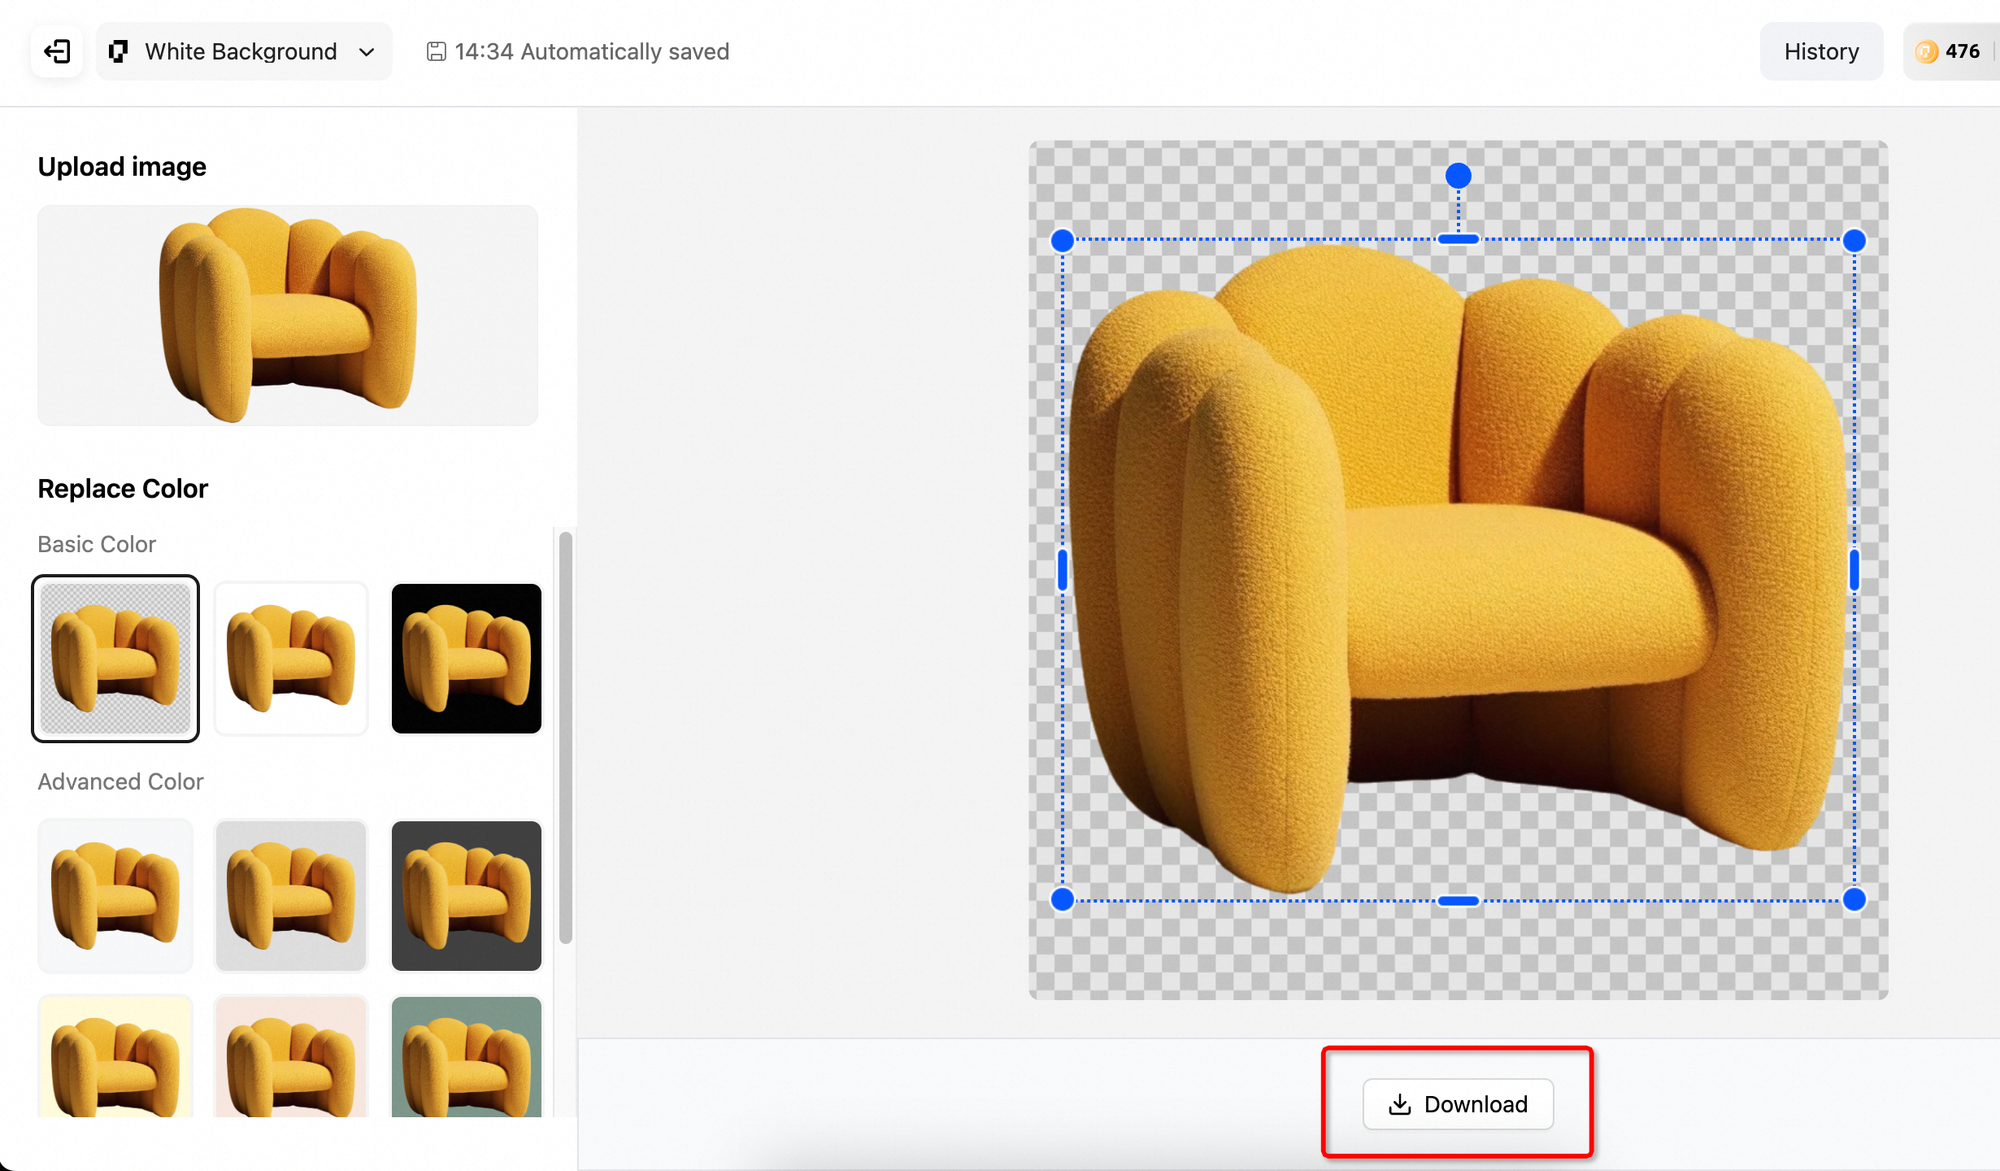Choose the dark charcoal advanced color
Screen dimensions: 2000x1171
tap(466, 895)
